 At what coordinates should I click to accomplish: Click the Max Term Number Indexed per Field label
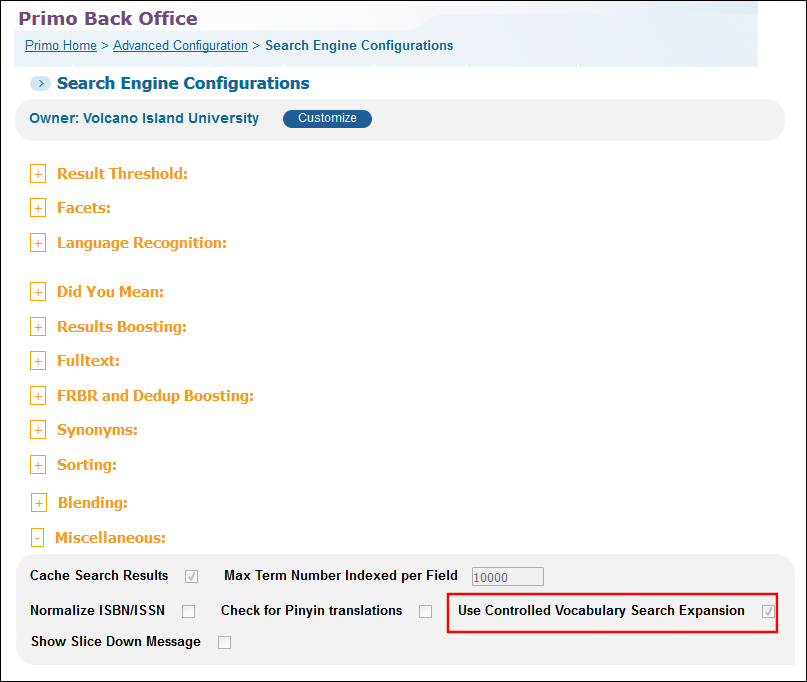pyautogui.click(x=341, y=575)
